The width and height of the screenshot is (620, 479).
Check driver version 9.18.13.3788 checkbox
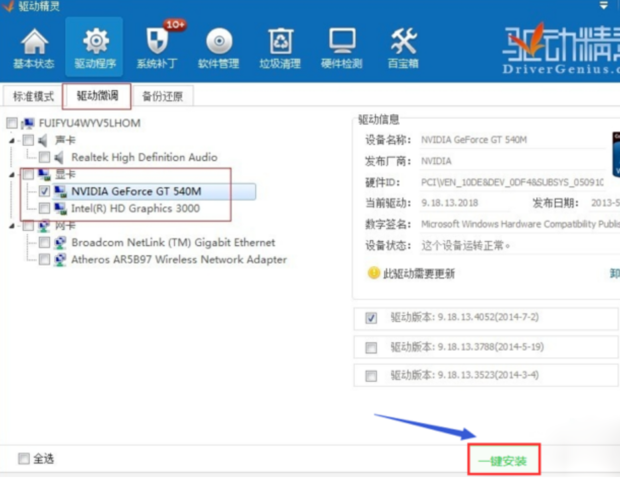[x=371, y=348]
